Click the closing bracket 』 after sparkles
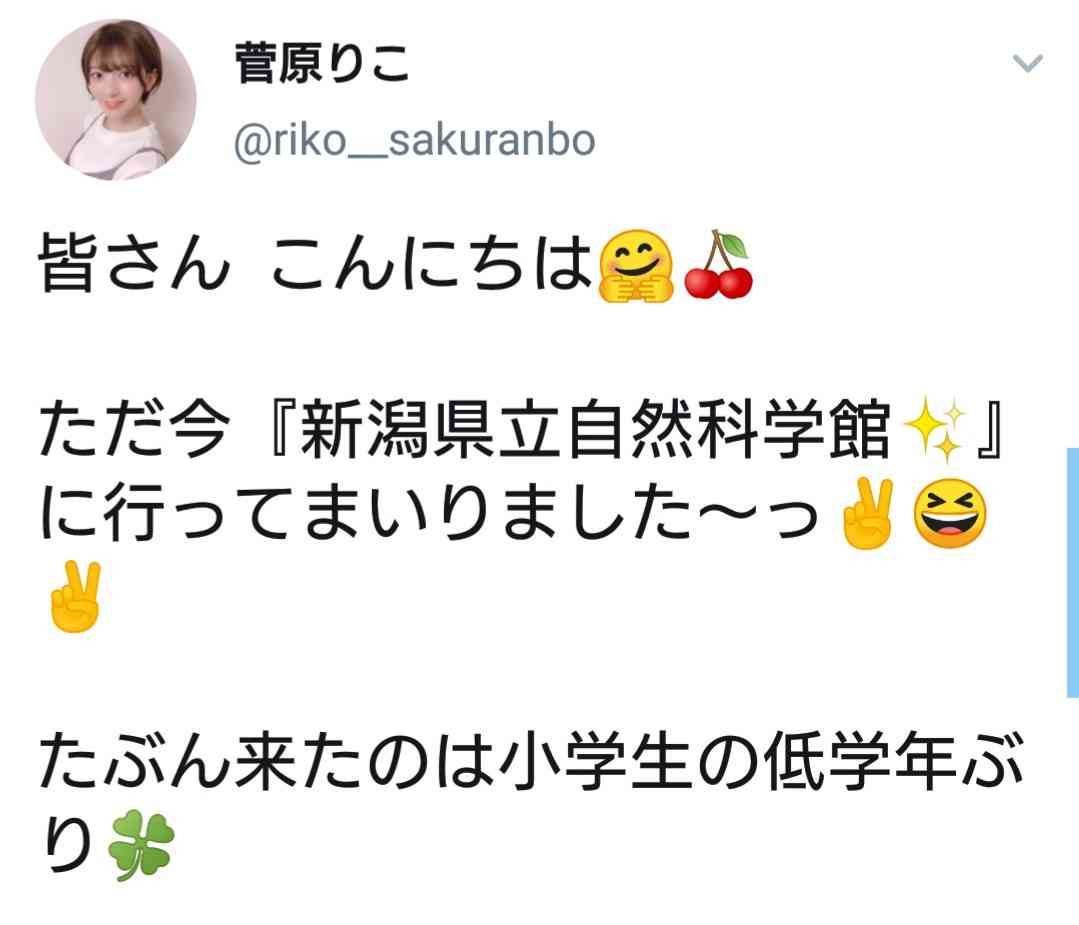 pos(990,429)
